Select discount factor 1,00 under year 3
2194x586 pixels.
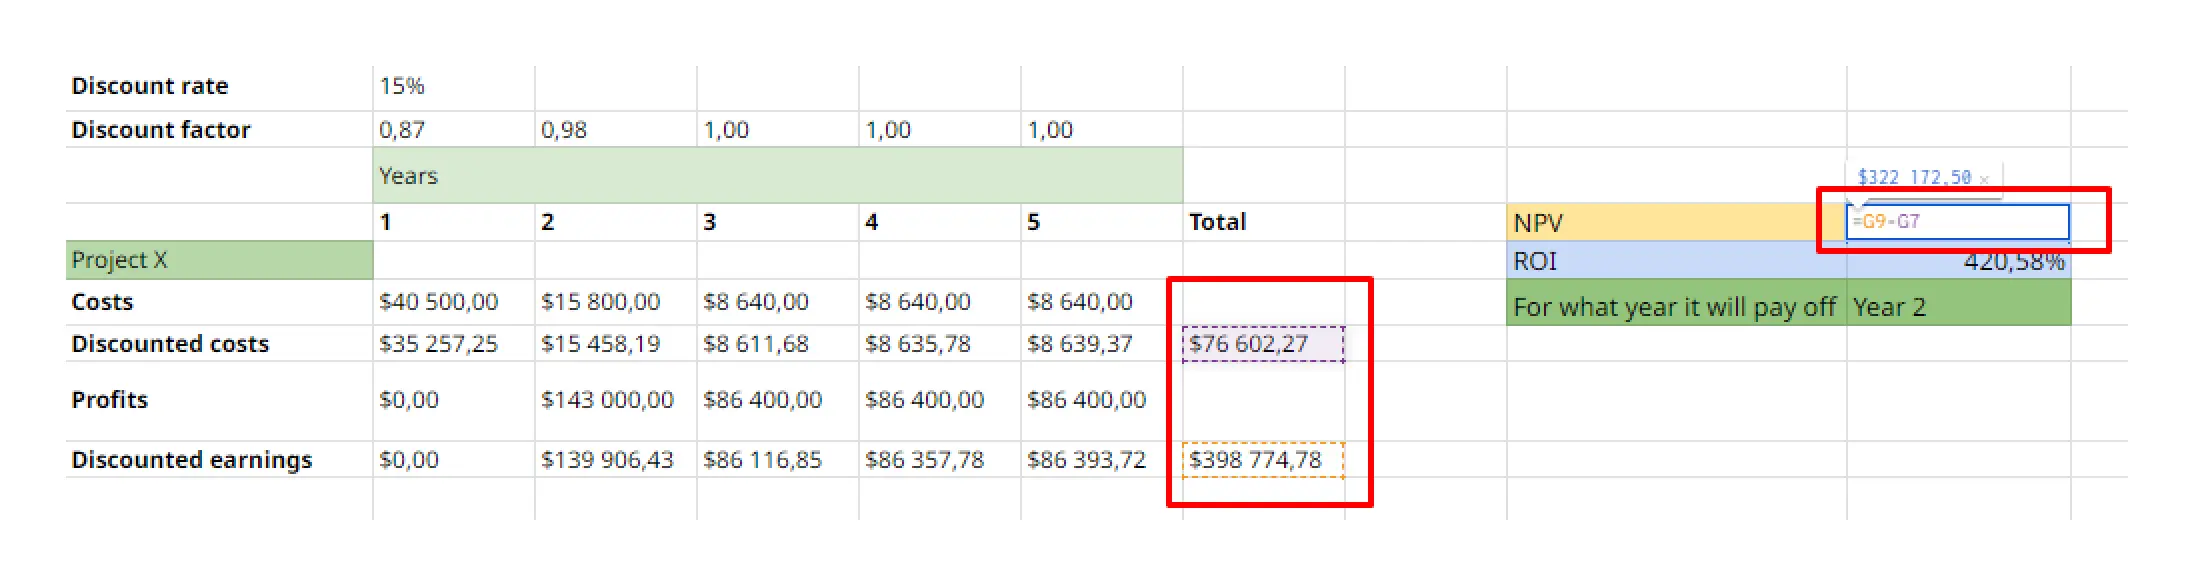click(x=778, y=130)
